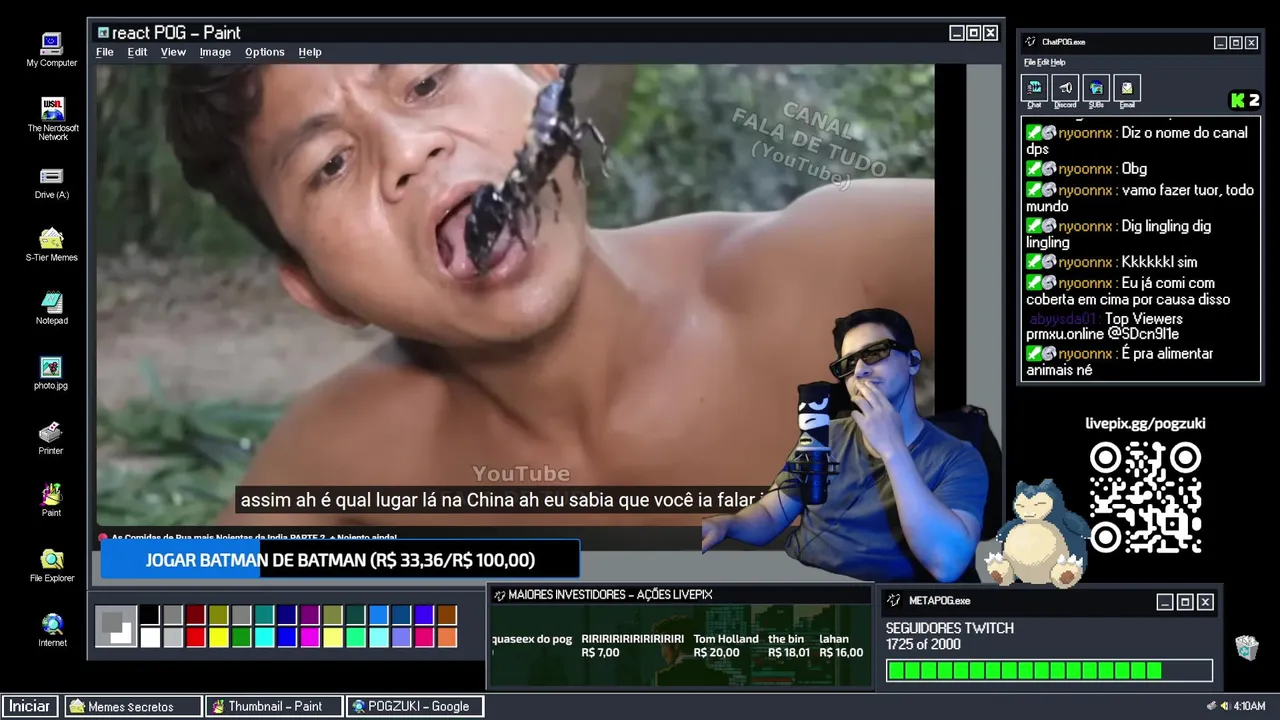
Task: Maximize the METAPOG.exe window
Action: tap(1185, 602)
